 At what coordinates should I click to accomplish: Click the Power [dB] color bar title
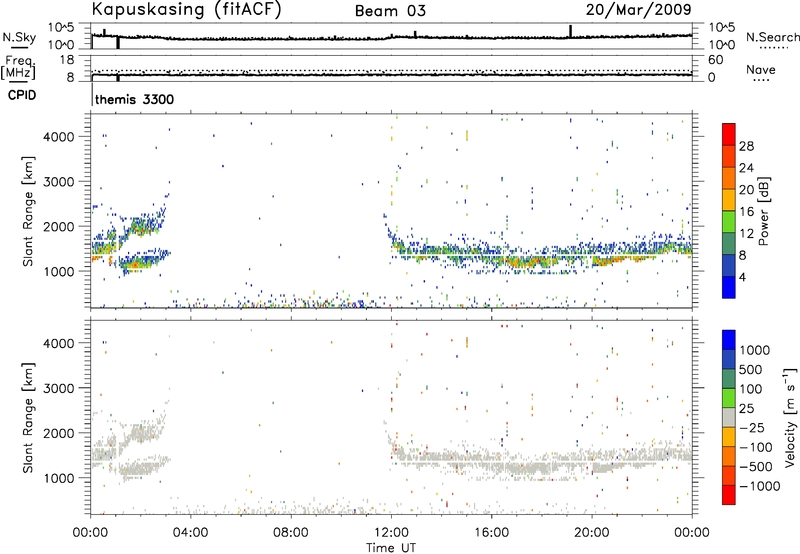[x=763, y=211]
